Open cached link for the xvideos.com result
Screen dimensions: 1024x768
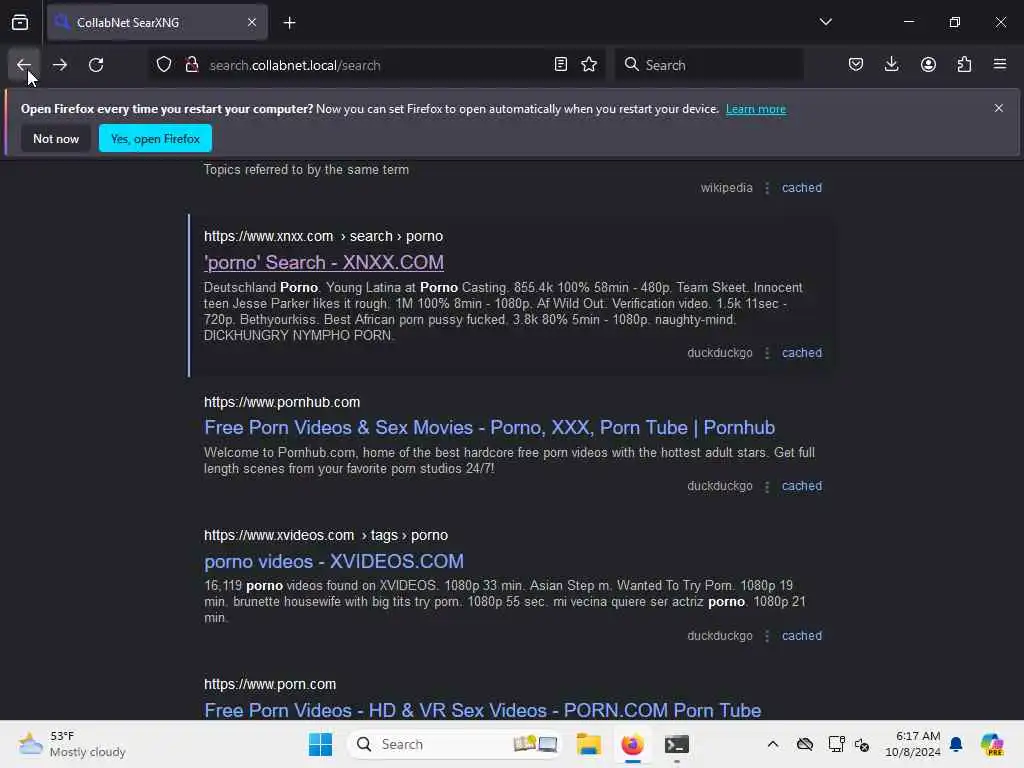coord(802,635)
